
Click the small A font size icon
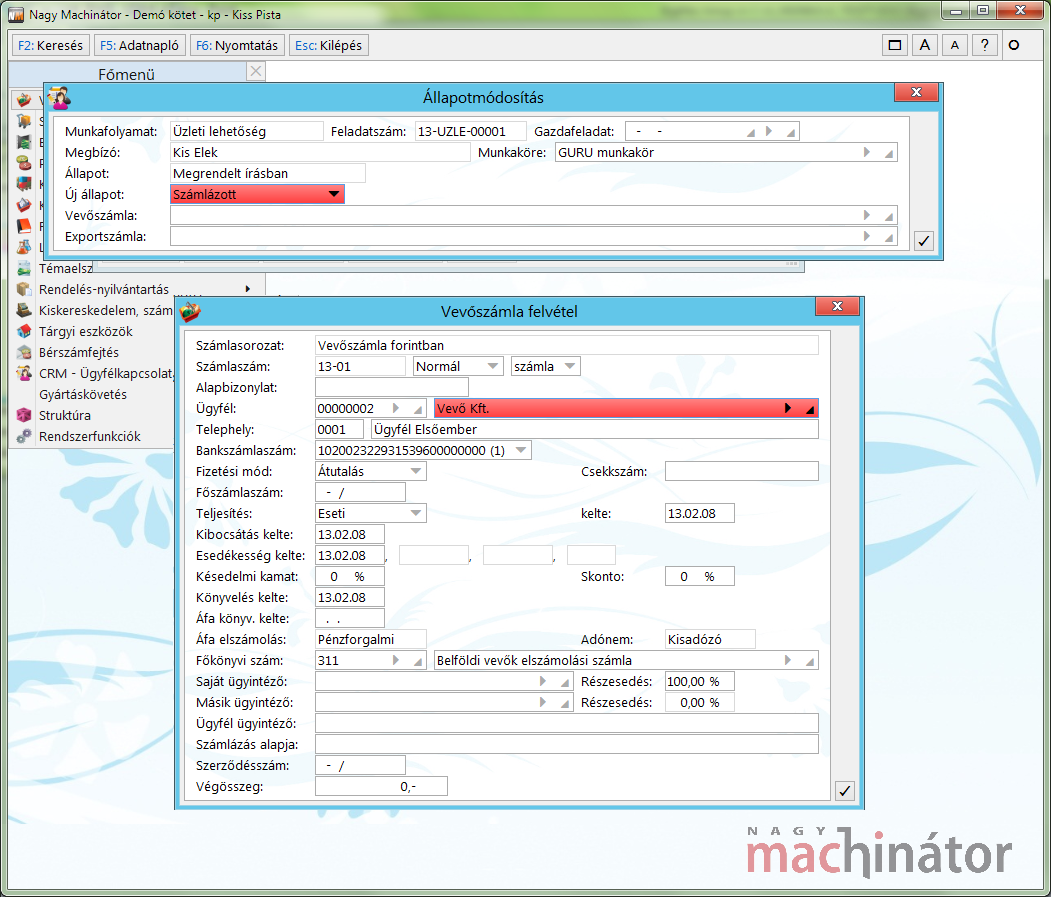[x=954, y=45]
